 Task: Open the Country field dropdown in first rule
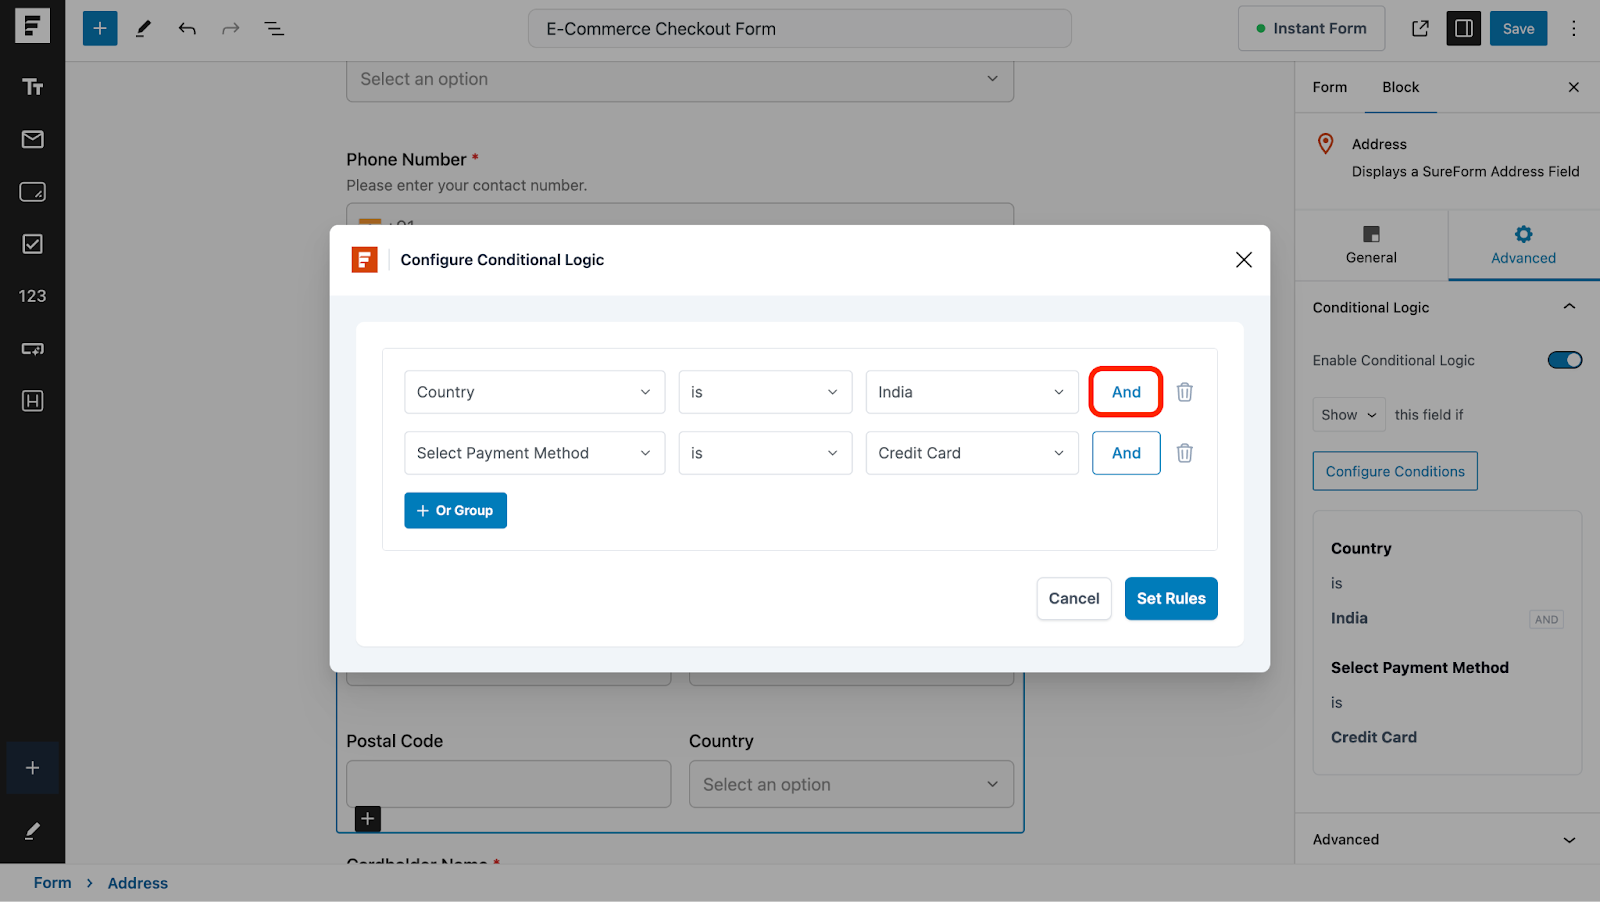point(534,392)
